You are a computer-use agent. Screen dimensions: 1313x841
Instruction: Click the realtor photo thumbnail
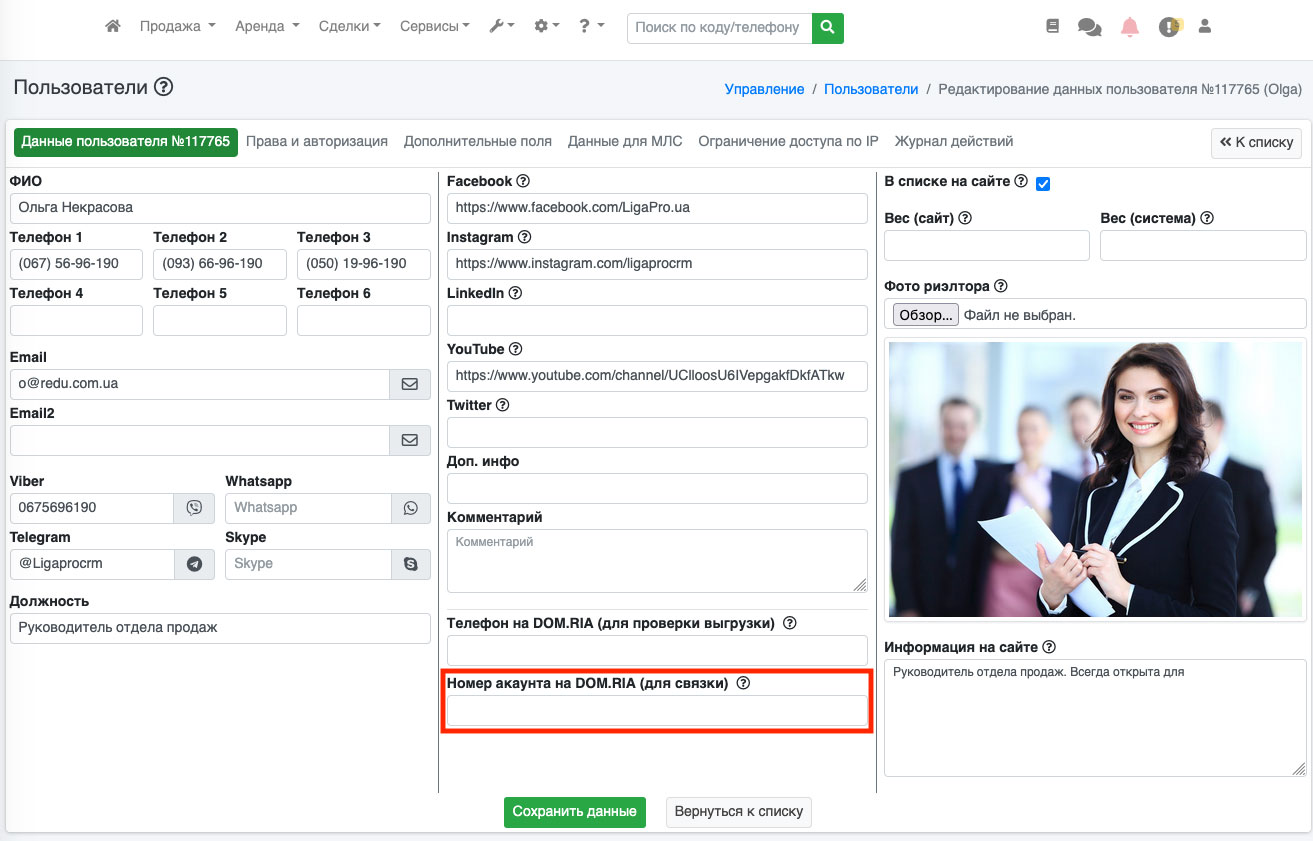[x=1095, y=480]
